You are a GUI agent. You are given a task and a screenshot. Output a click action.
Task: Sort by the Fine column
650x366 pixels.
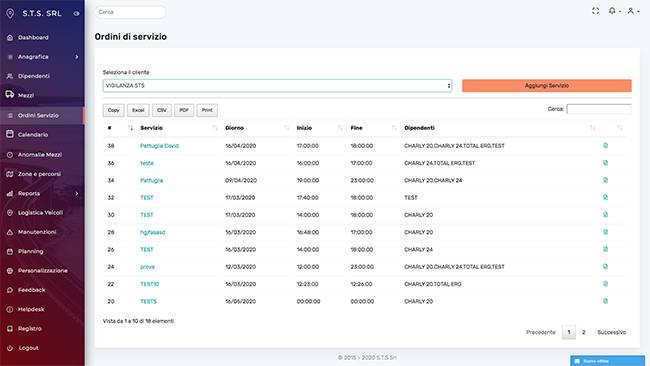pos(374,128)
